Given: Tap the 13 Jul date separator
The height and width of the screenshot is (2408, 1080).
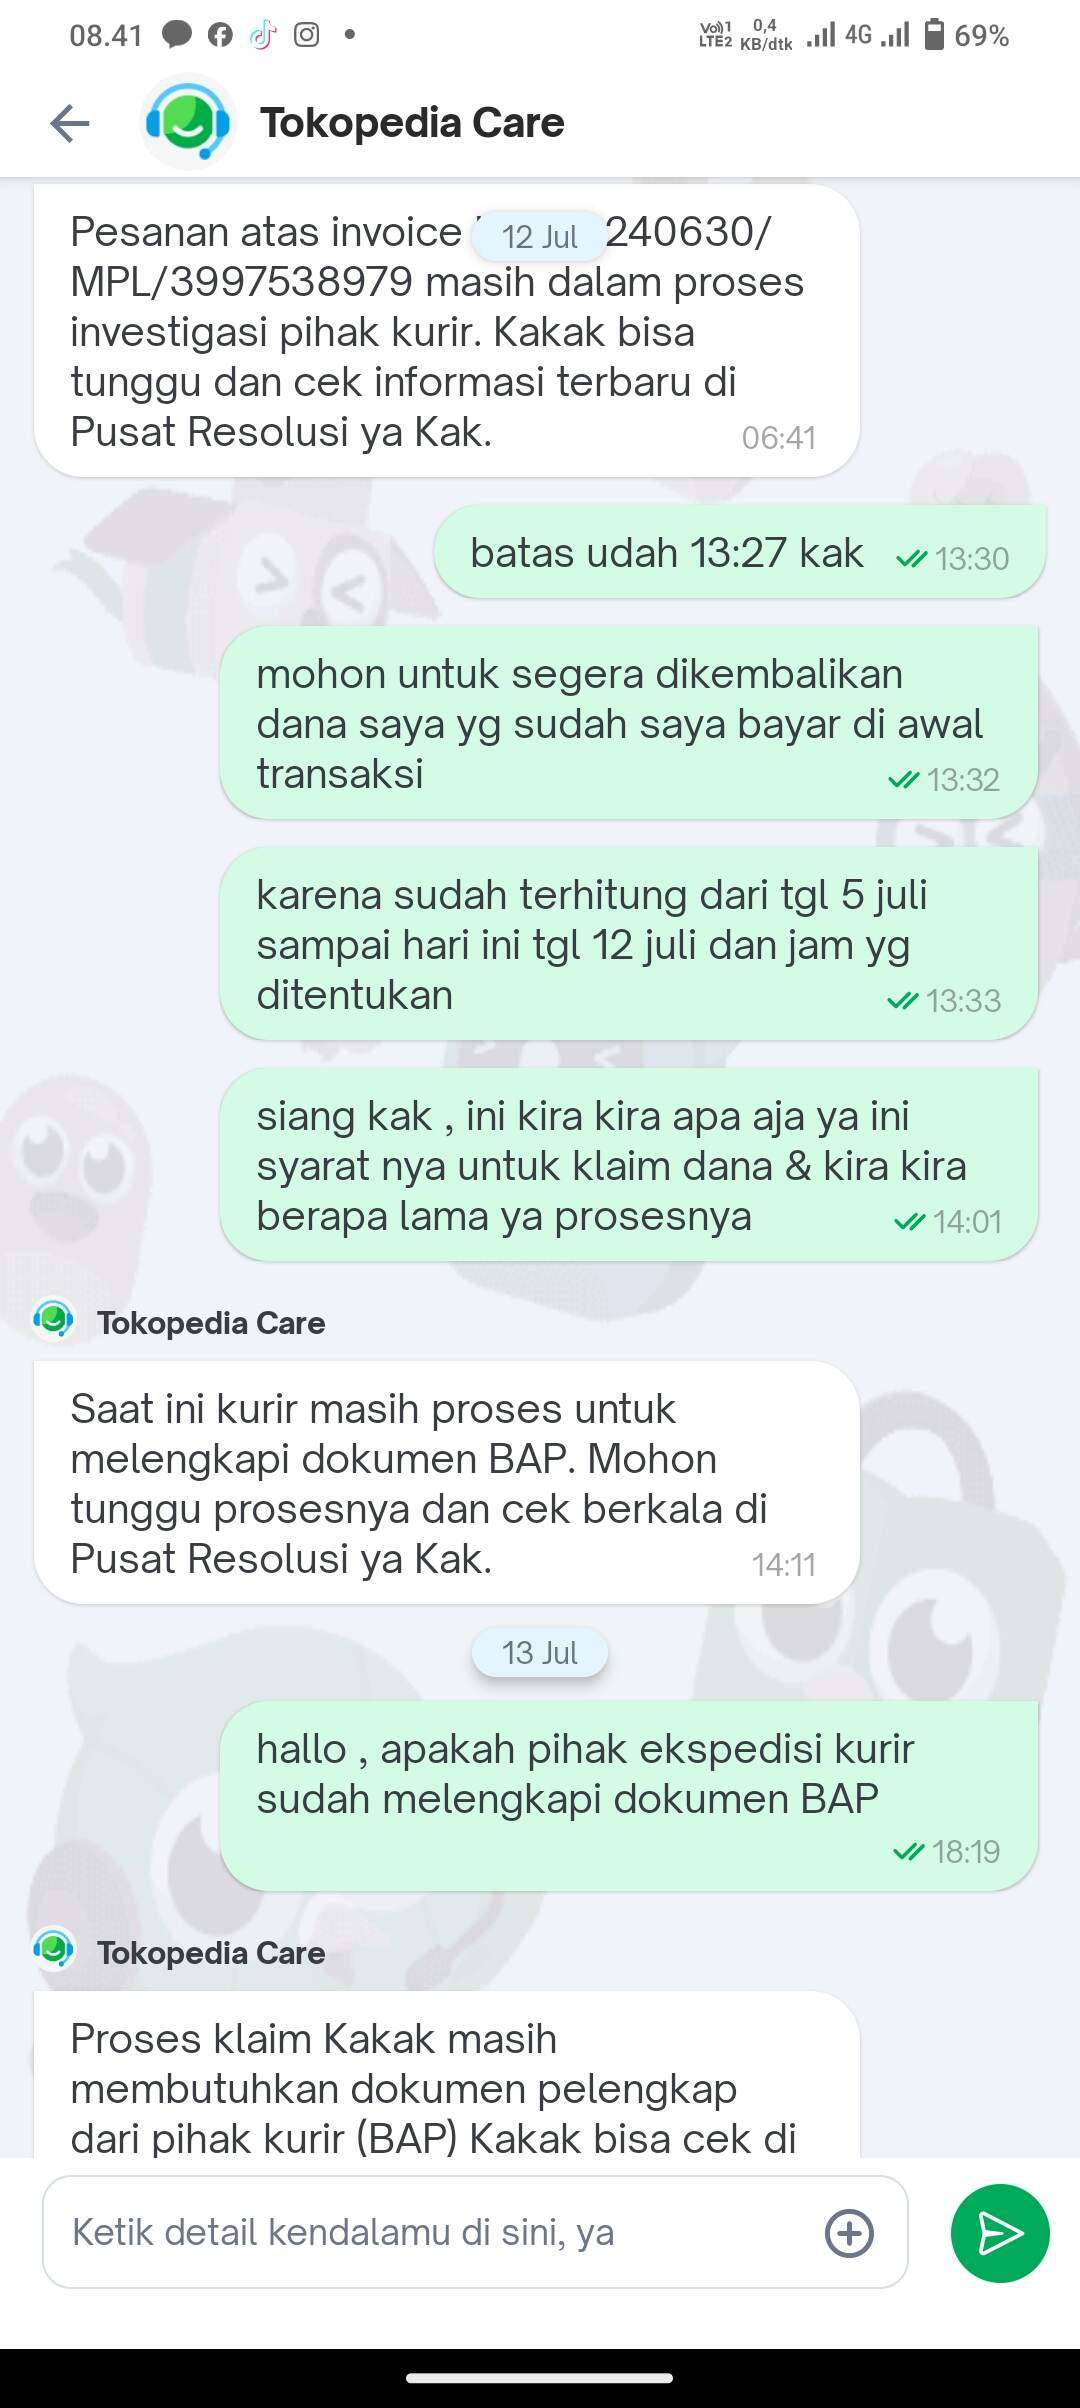Looking at the screenshot, I should pyautogui.click(x=540, y=1652).
